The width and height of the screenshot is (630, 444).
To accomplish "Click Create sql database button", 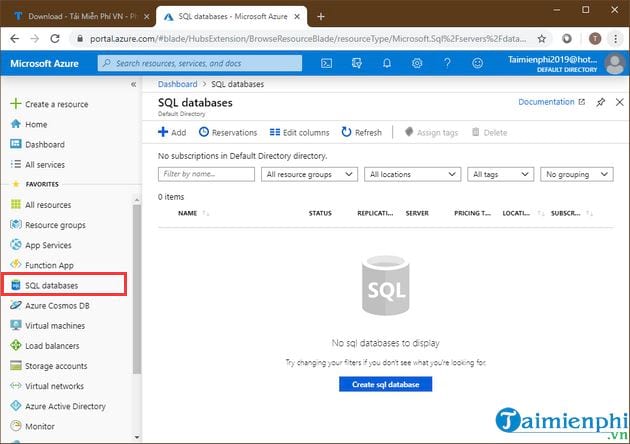I will [385, 384].
